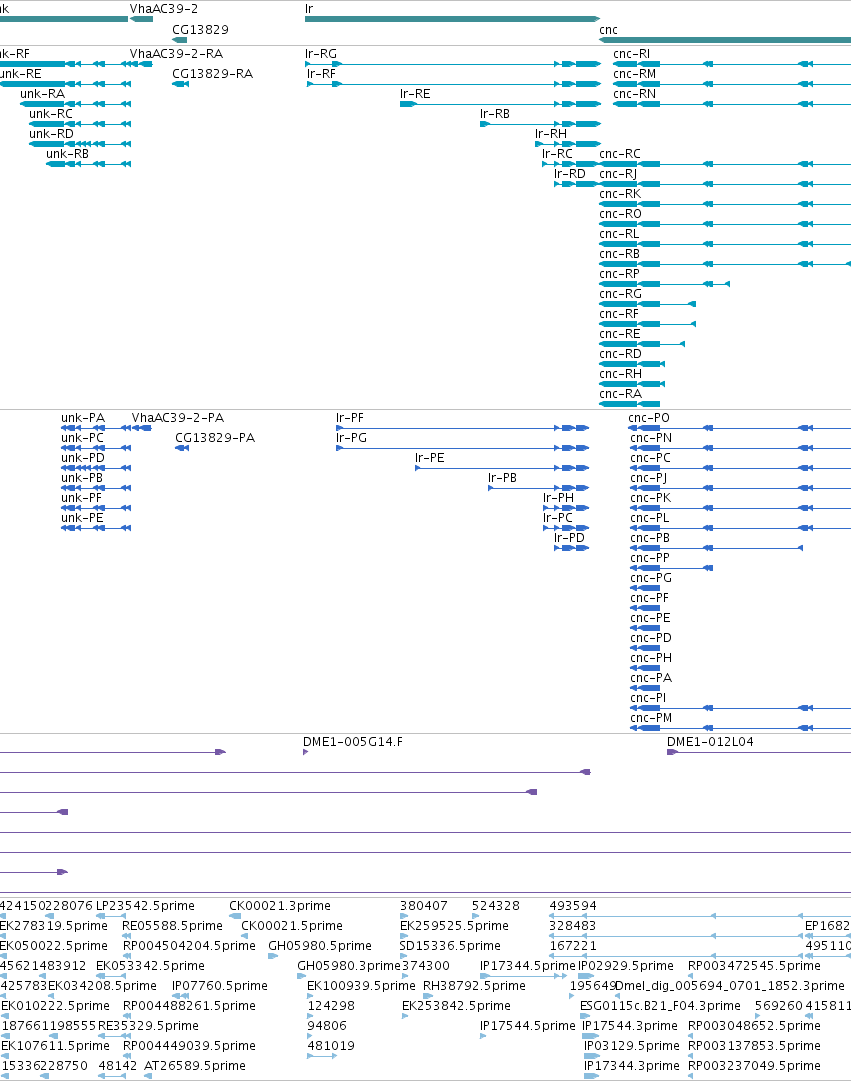
Task: Select EST IP02929.5prime
Action: coord(625,966)
